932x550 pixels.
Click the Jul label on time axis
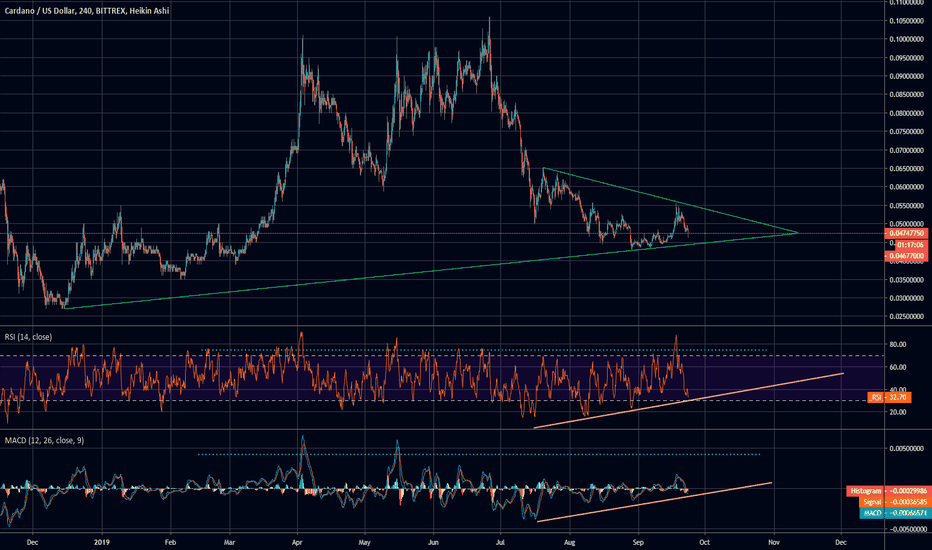500,542
